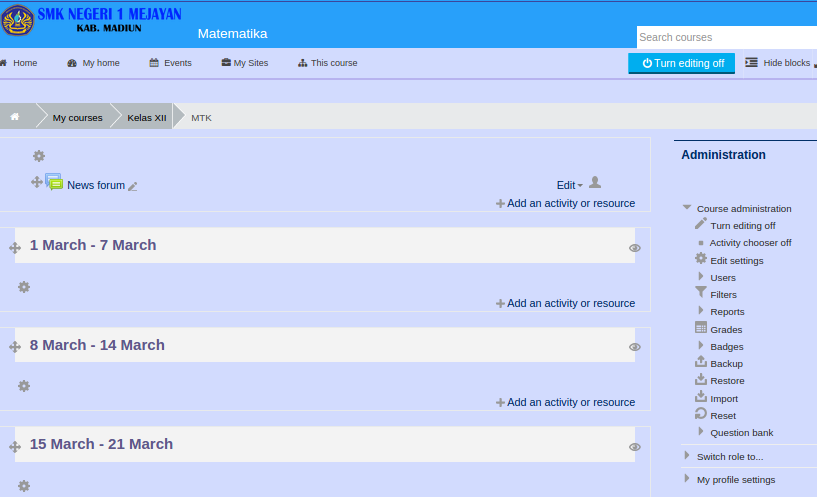Click the Matematika course title

click(232, 34)
